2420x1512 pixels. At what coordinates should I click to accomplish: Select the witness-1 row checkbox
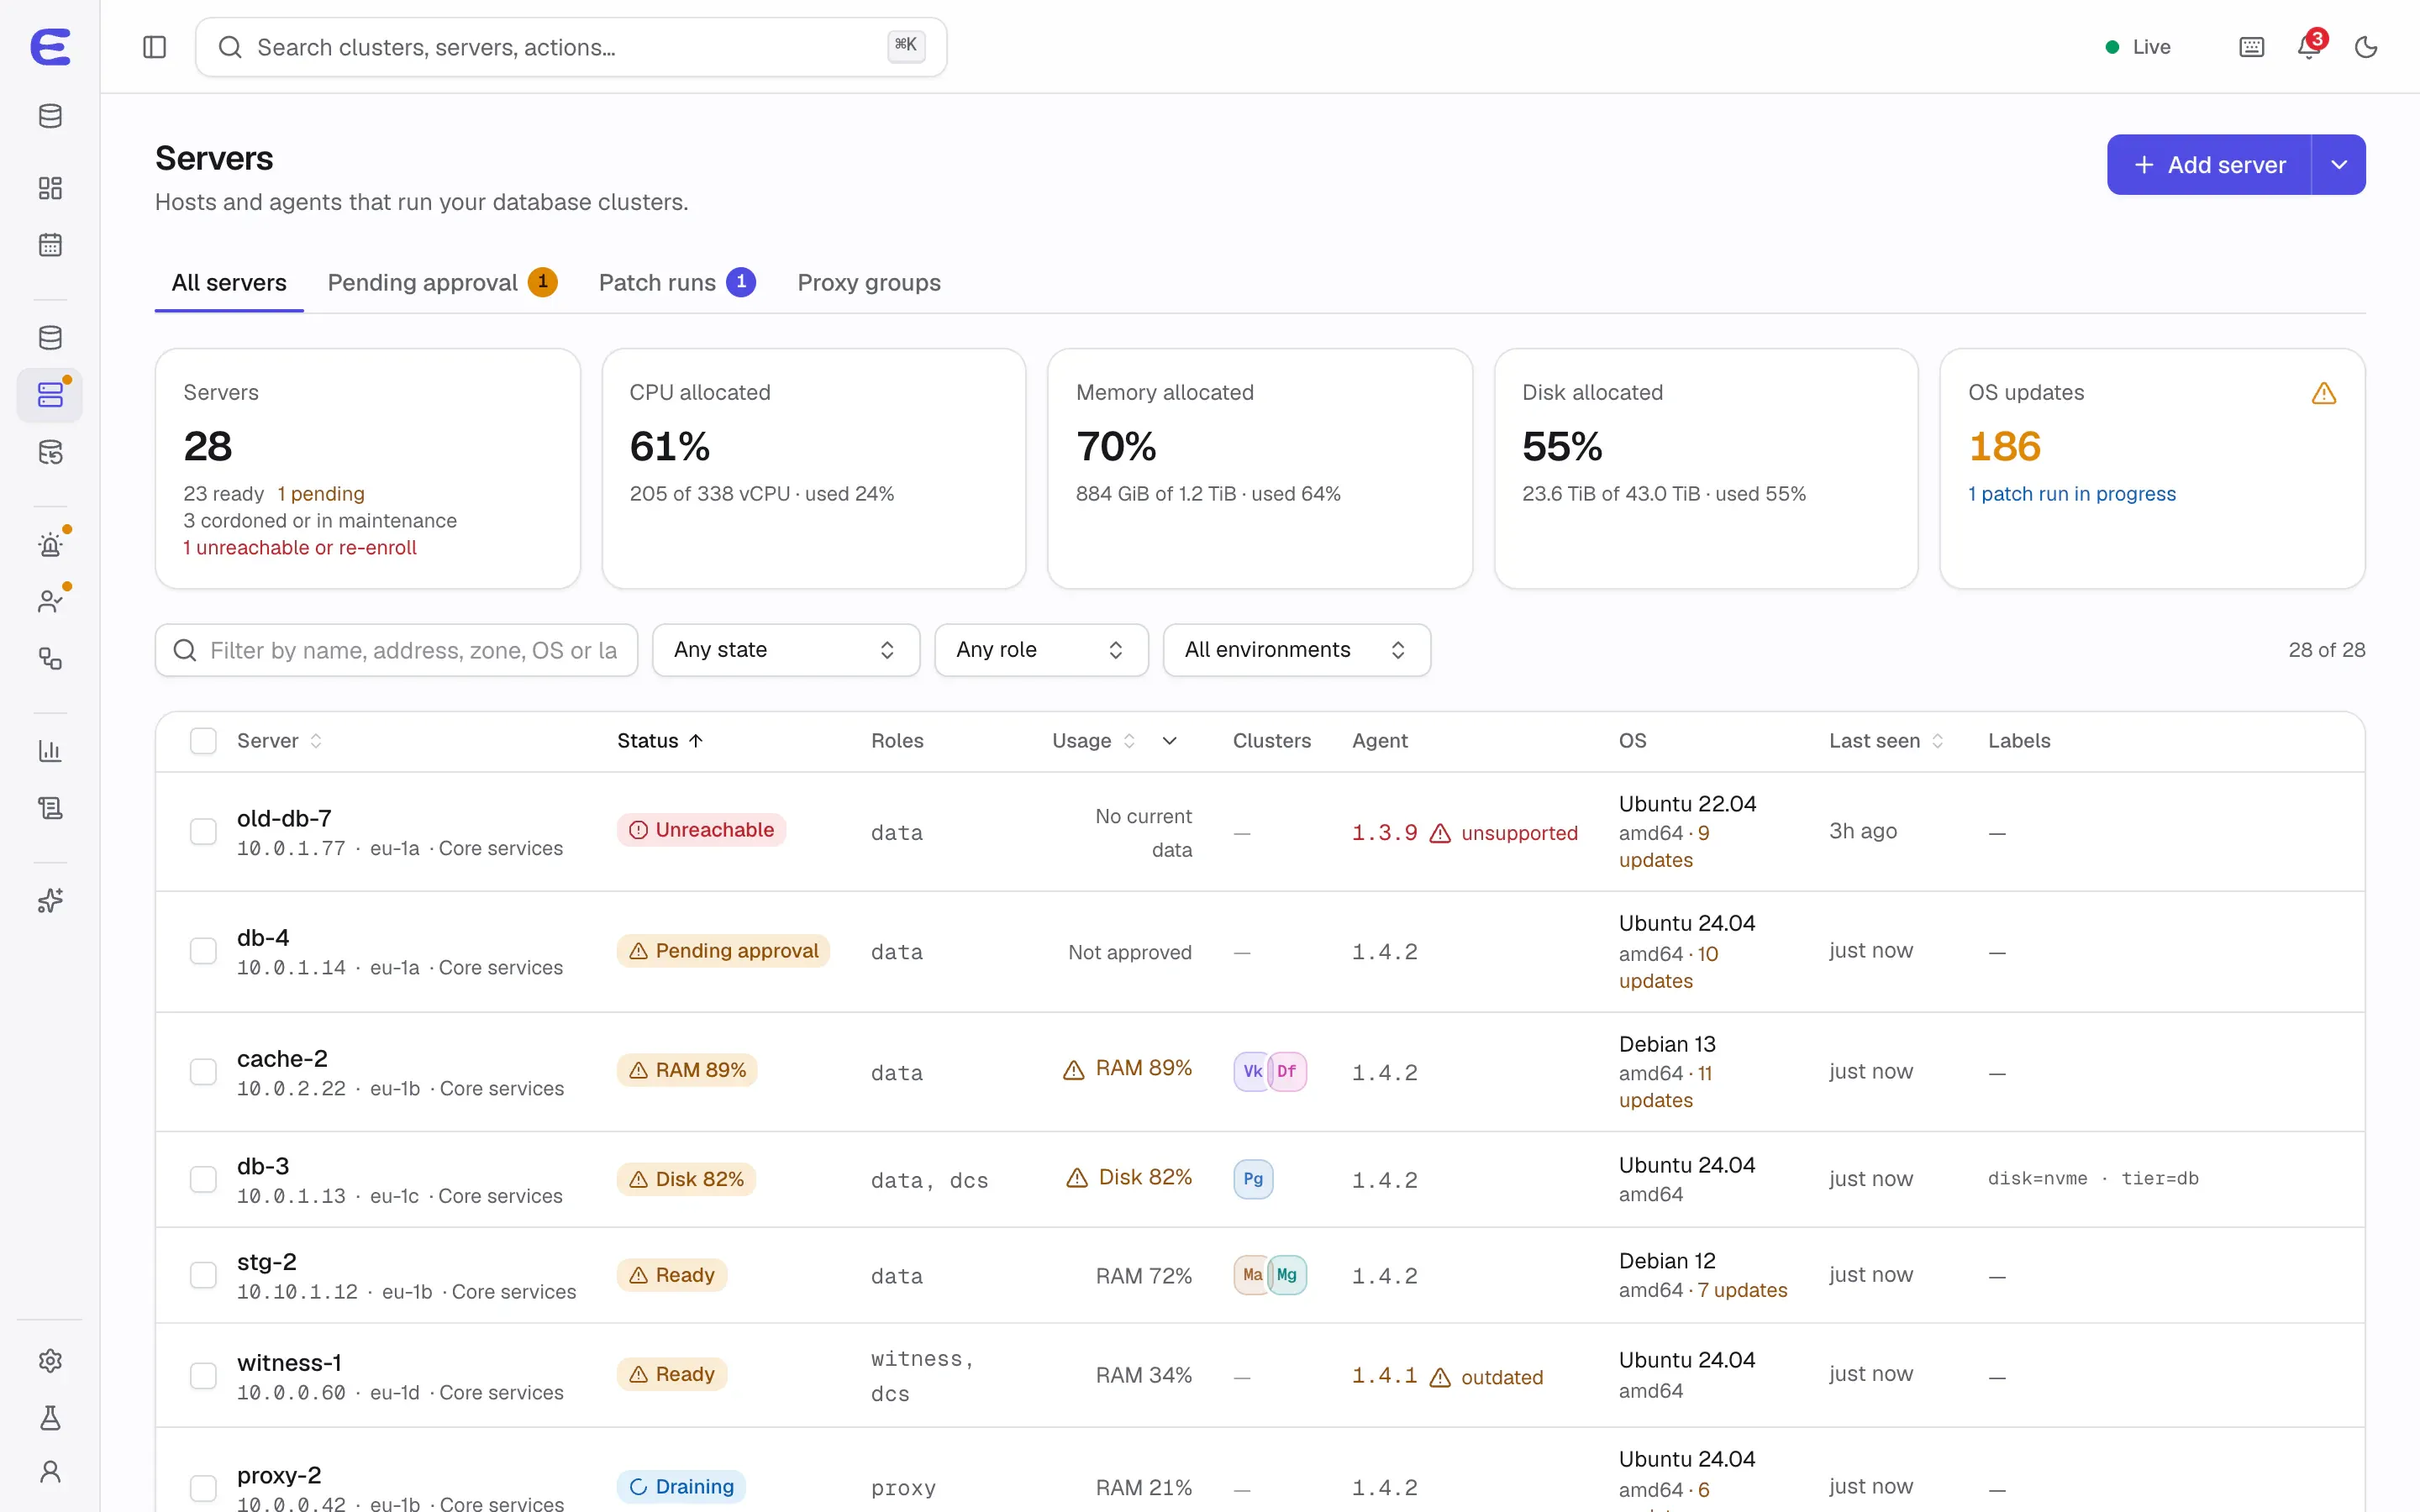tap(203, 1376)
